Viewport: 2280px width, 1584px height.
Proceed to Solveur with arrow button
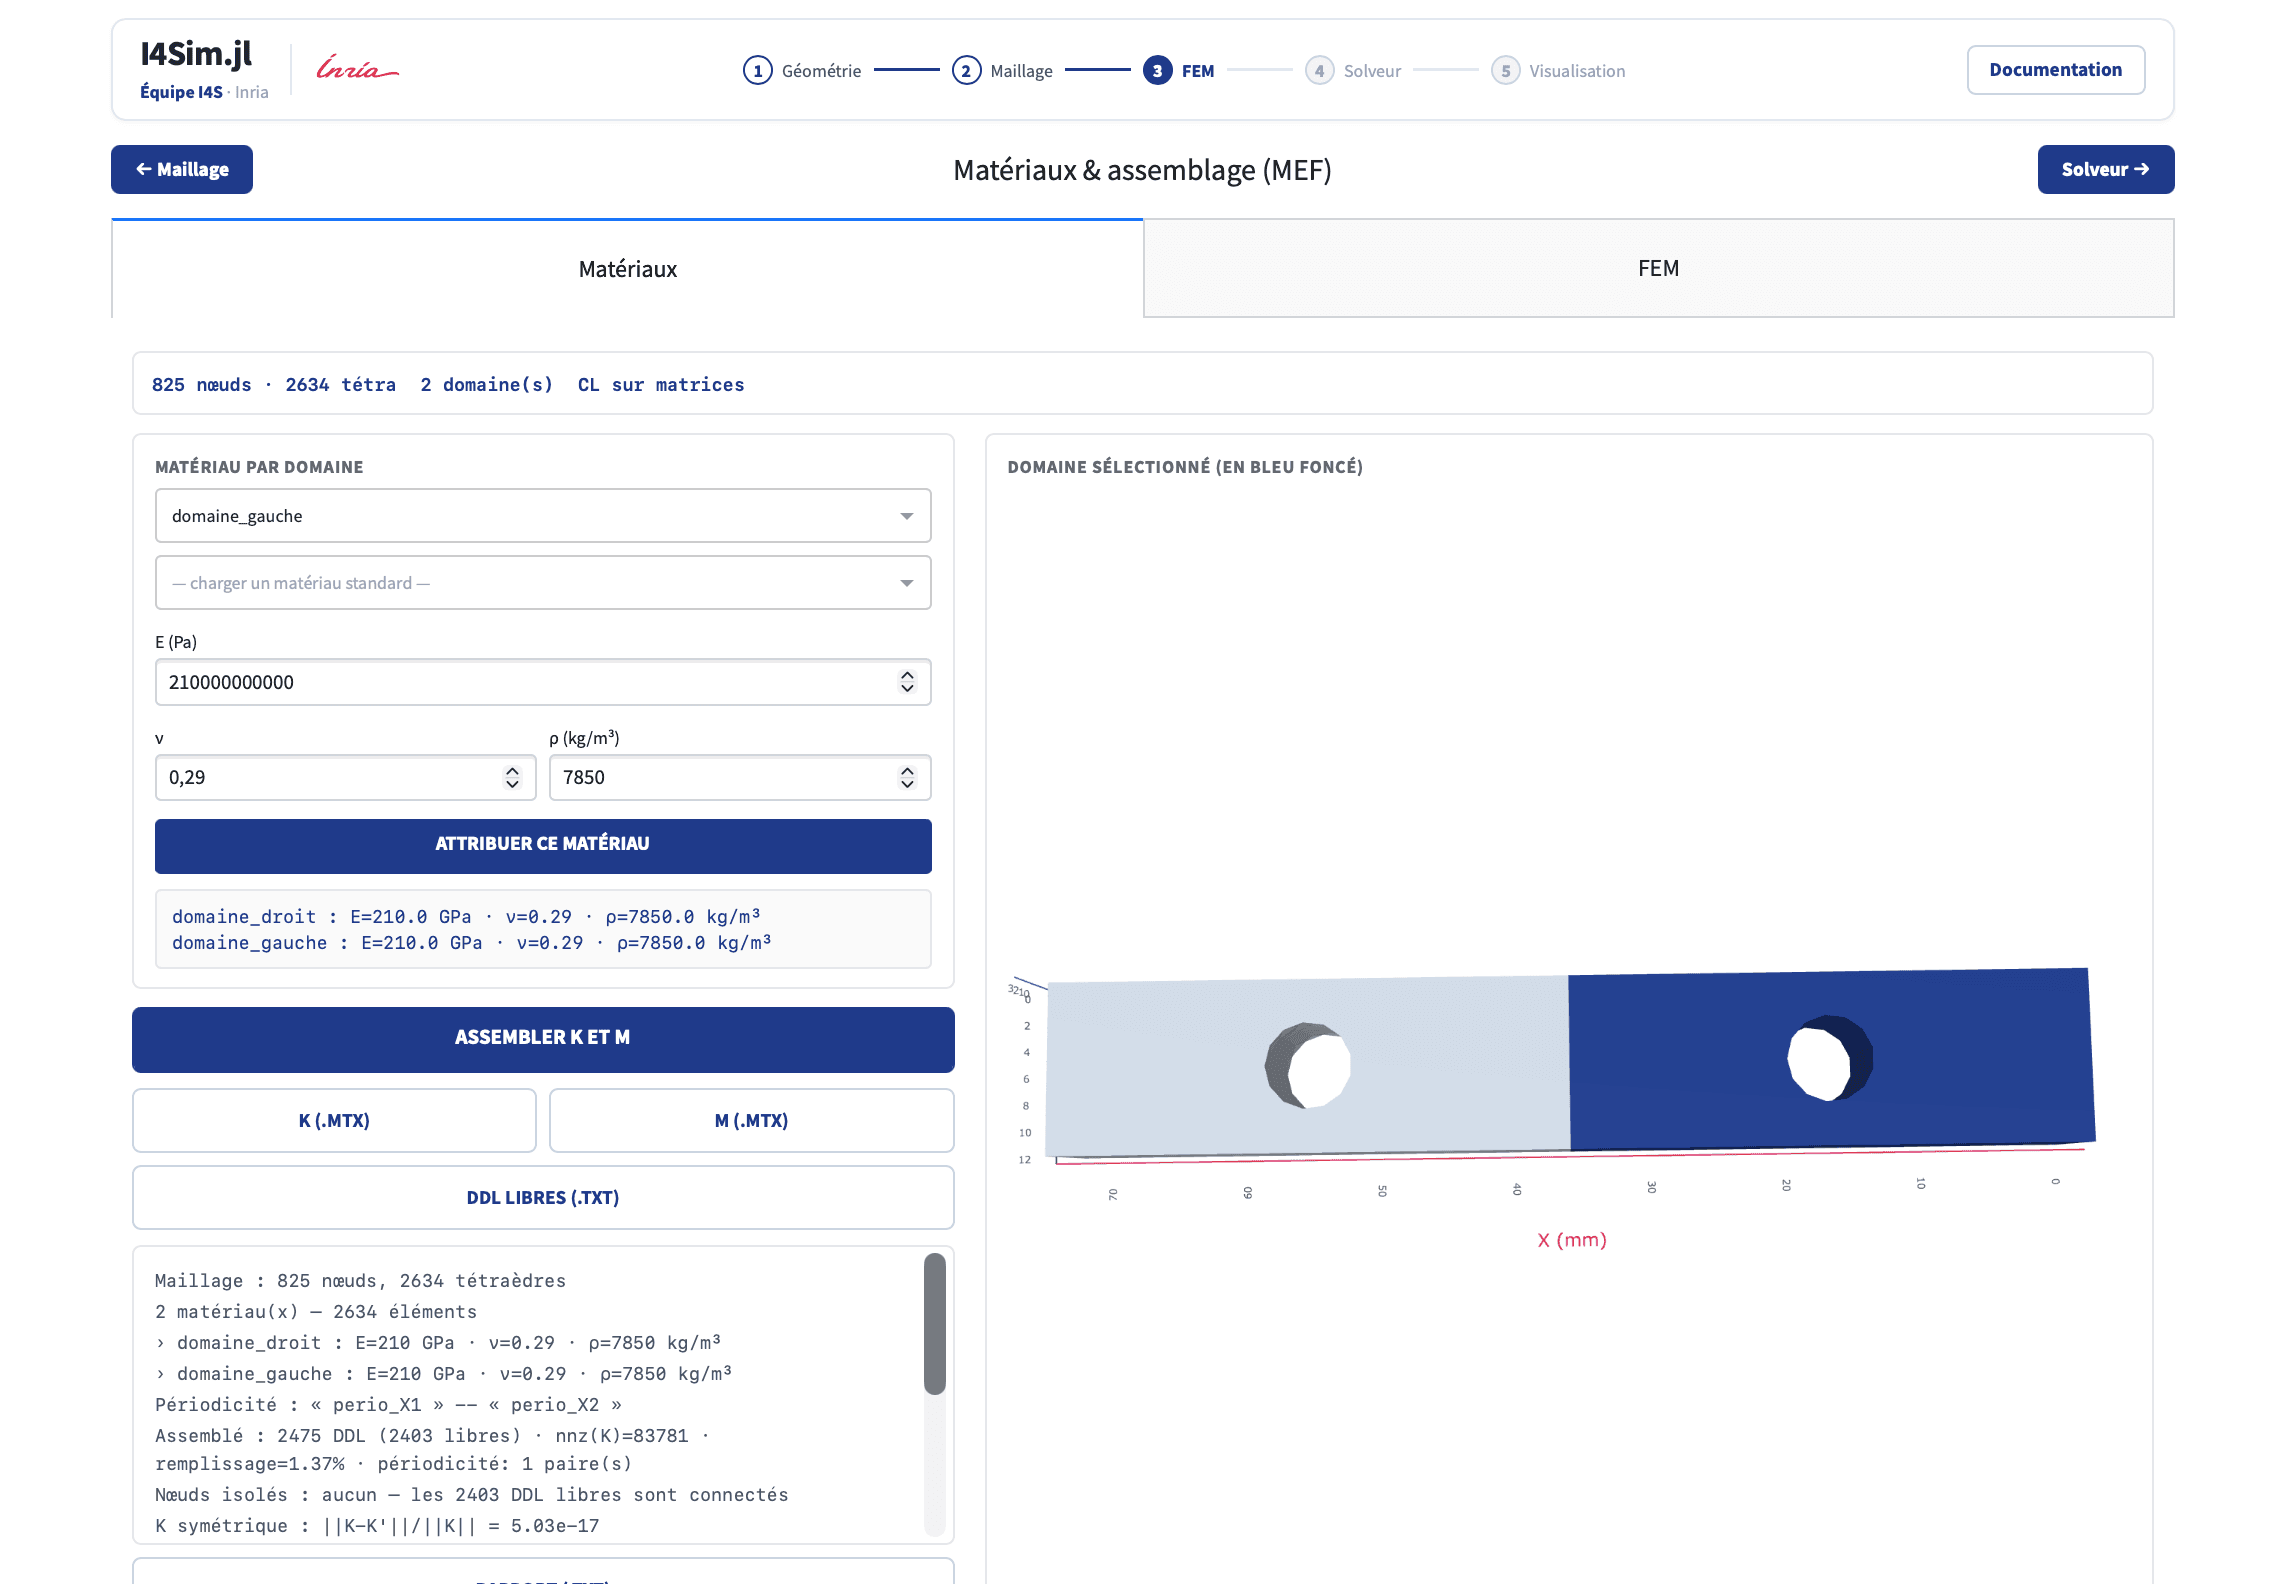pyautogui.click(x=2105, y=170)
